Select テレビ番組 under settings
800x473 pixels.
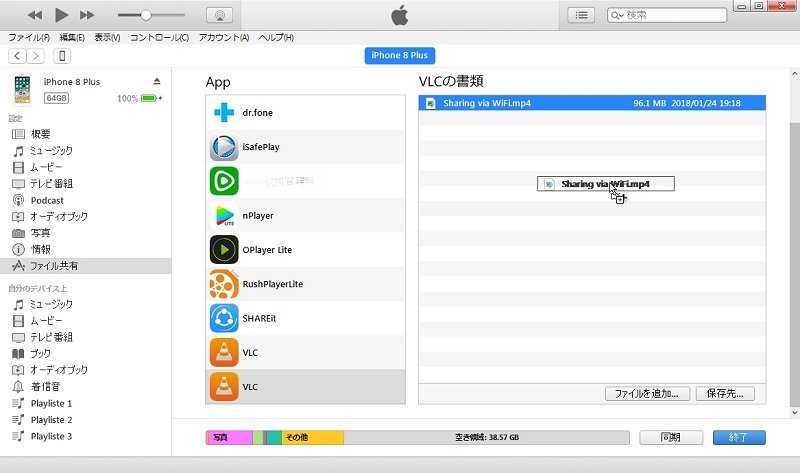[86, 184]
